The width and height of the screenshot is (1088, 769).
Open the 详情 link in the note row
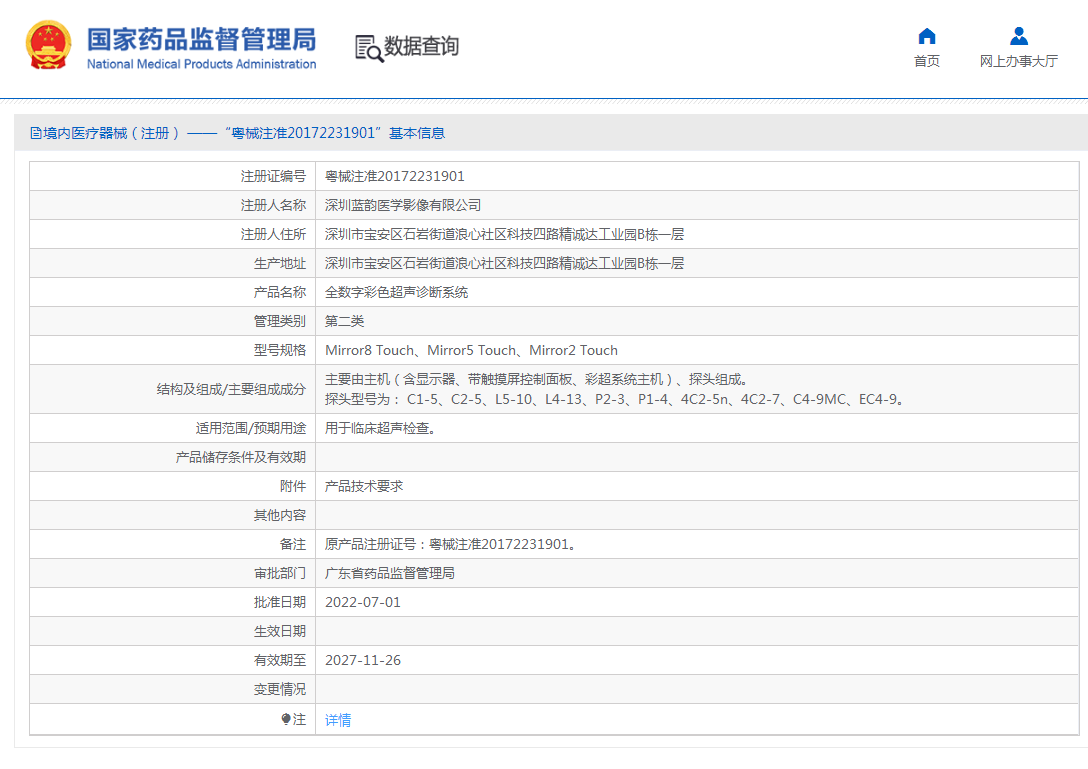[338, 720]
